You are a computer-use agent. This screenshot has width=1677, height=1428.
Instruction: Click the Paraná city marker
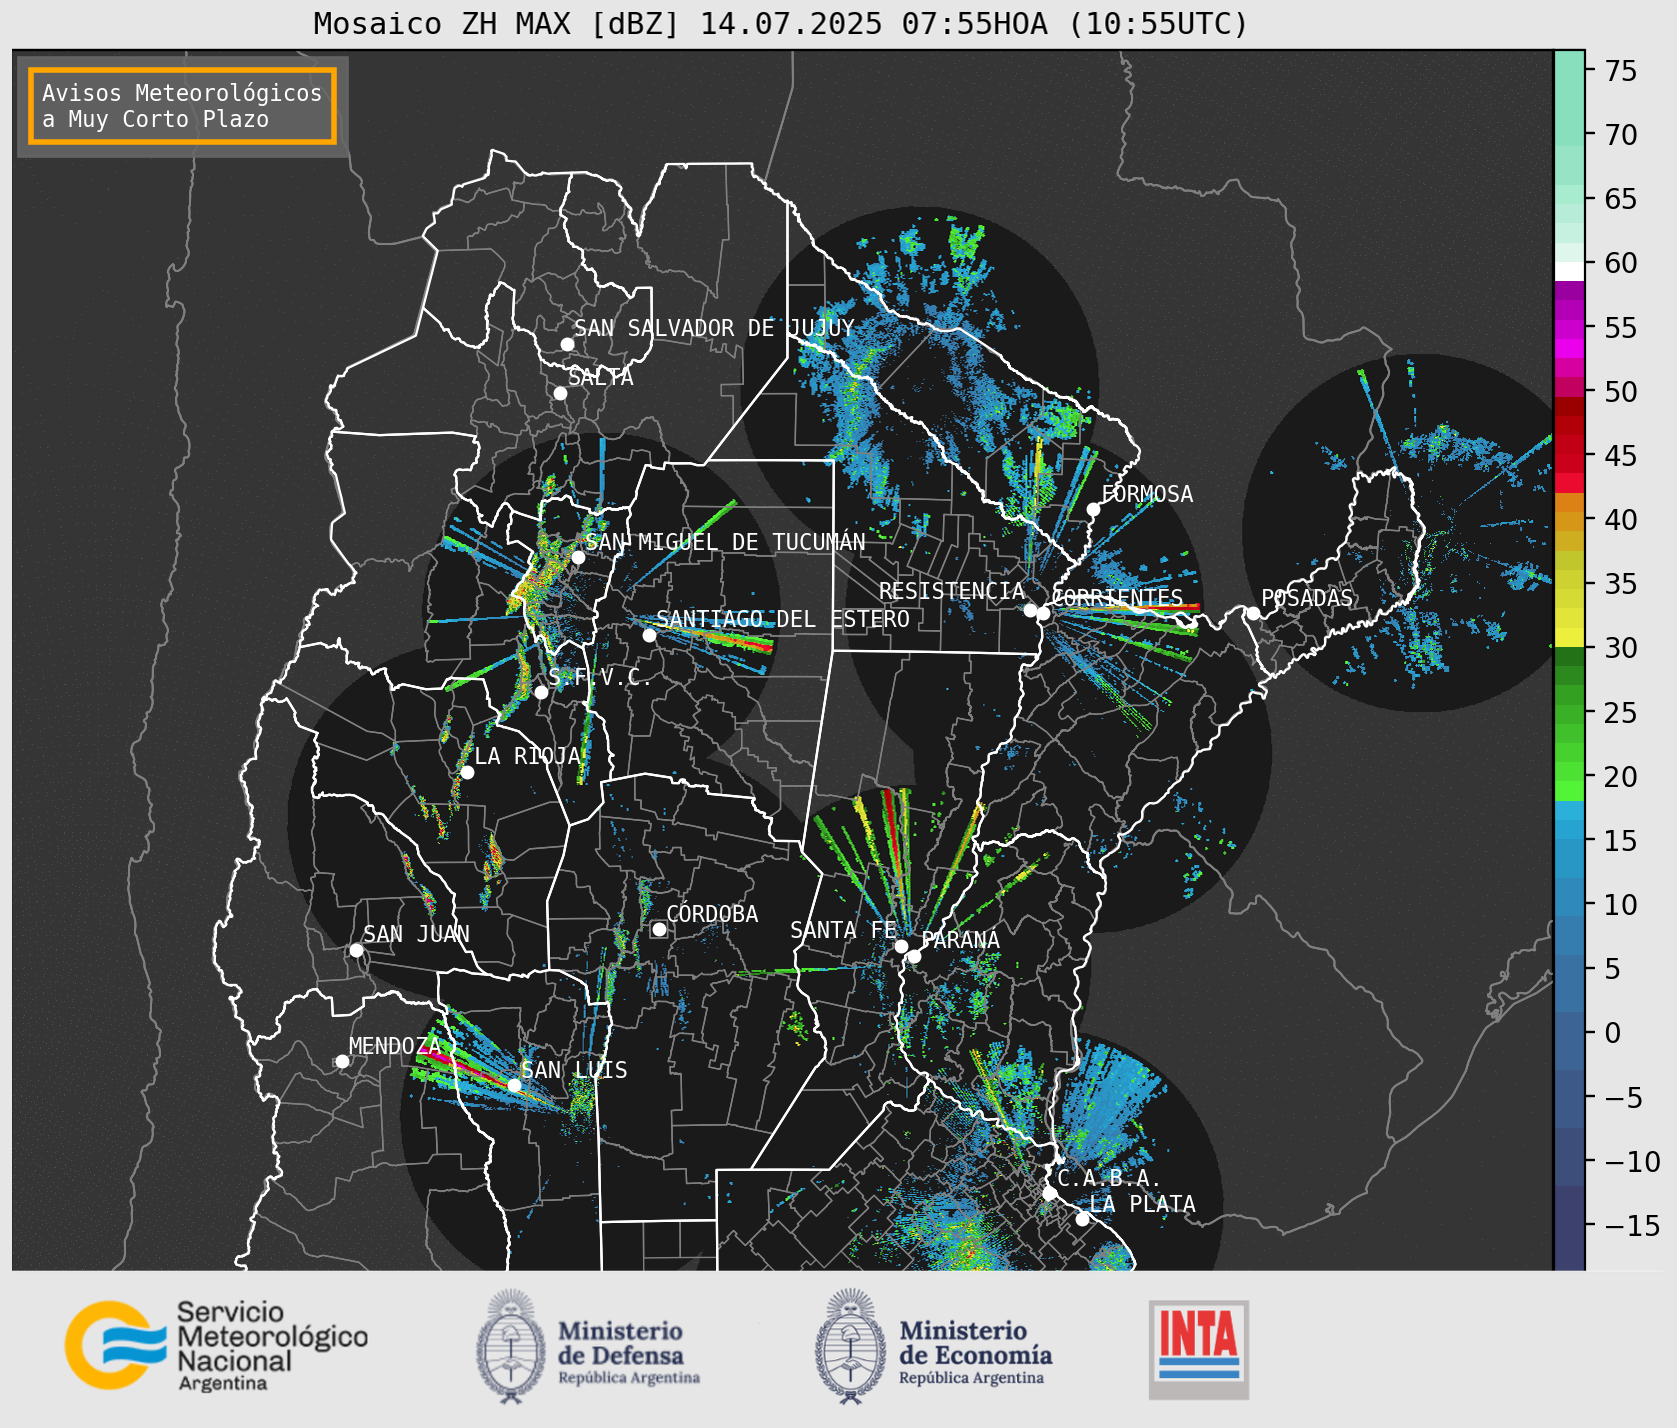coord(914,956)
